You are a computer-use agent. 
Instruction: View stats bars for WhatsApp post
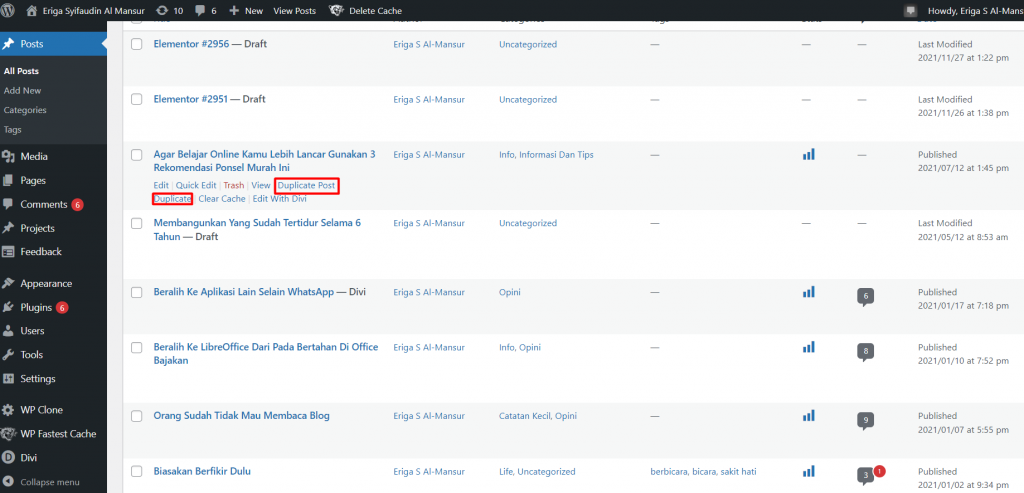coord(808,292)
